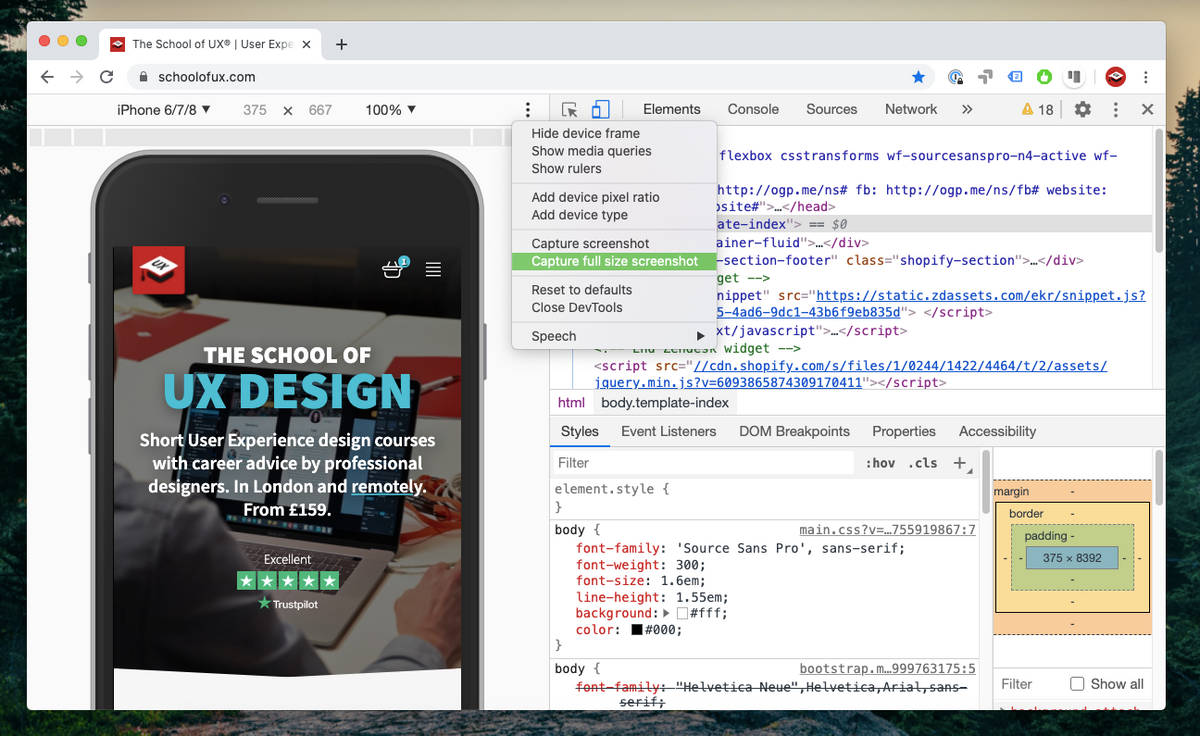Go back to previous page
This screenshot has width=1200, height=736.
coord(47,77)
